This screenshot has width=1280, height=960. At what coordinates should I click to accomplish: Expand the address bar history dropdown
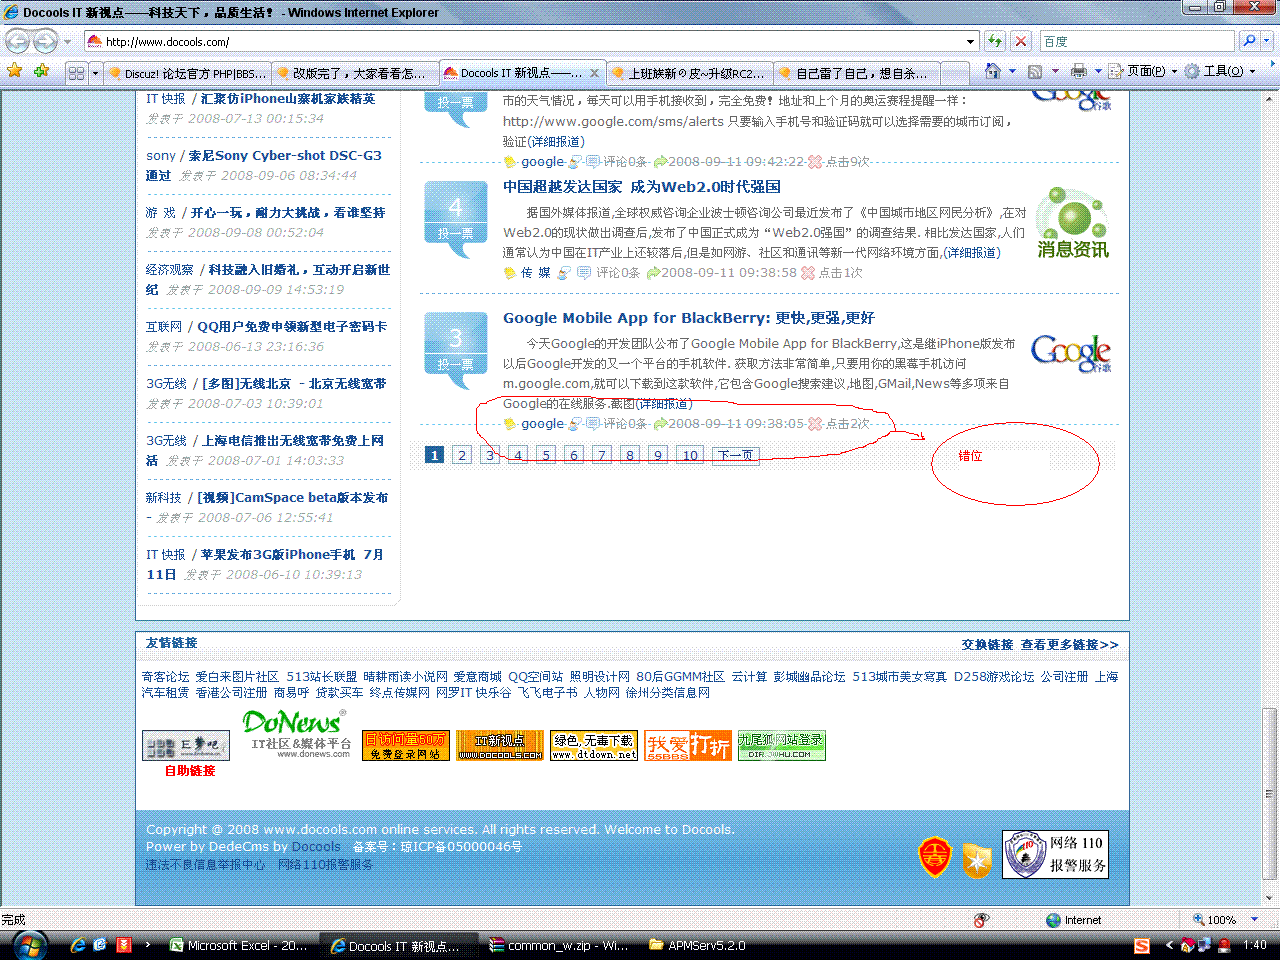tap(970, 42)
